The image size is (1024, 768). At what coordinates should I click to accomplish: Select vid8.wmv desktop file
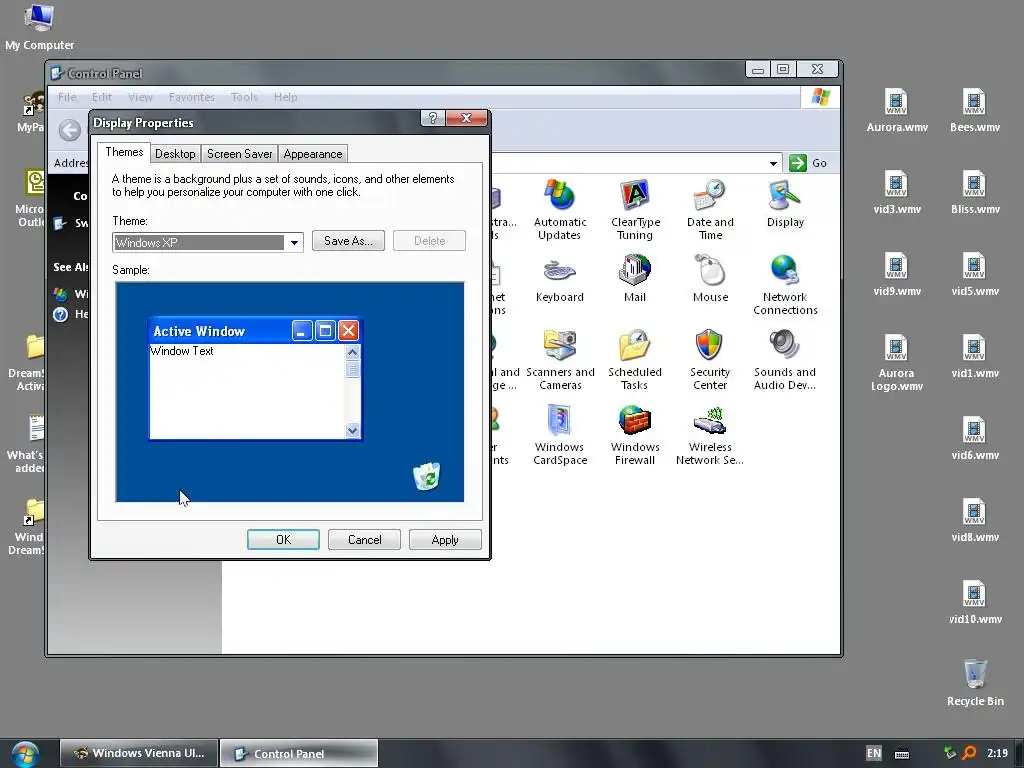974,522
